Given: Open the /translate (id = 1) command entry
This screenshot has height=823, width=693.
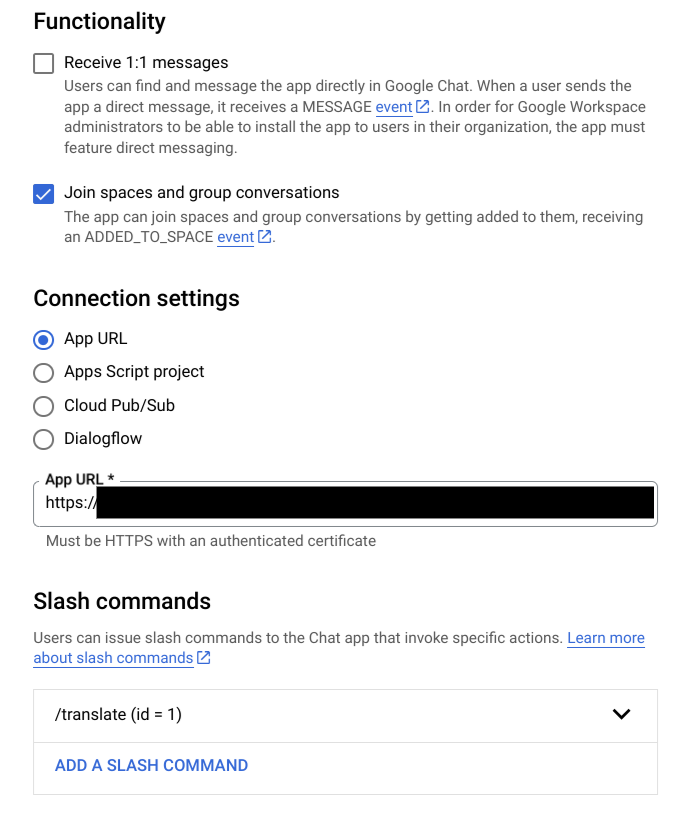Looking at the screenshot, I should (120, 715).
